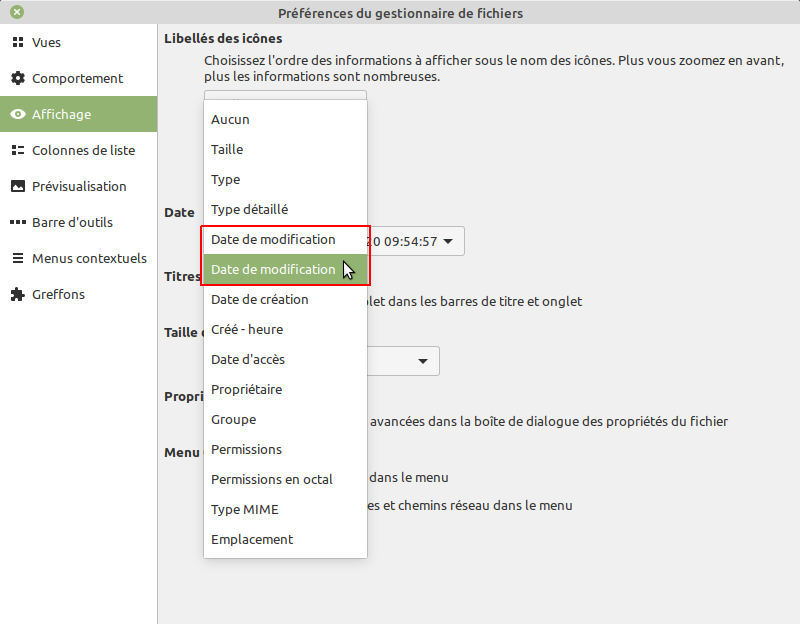Open the Barre d'outils section
Screen dimensions: 800x624
coord(79,222)
